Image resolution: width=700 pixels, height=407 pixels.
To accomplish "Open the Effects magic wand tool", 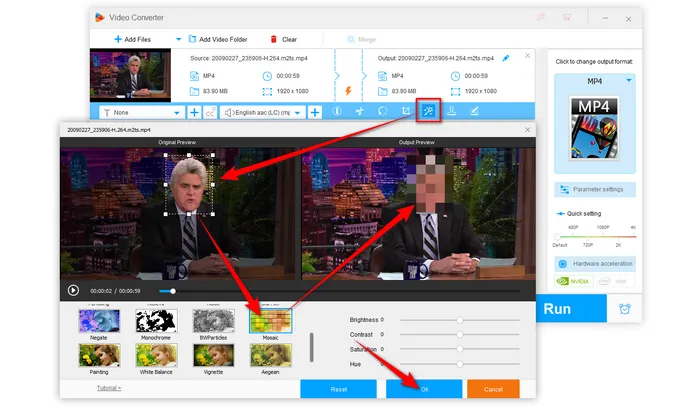I will [x=428, y=111].
